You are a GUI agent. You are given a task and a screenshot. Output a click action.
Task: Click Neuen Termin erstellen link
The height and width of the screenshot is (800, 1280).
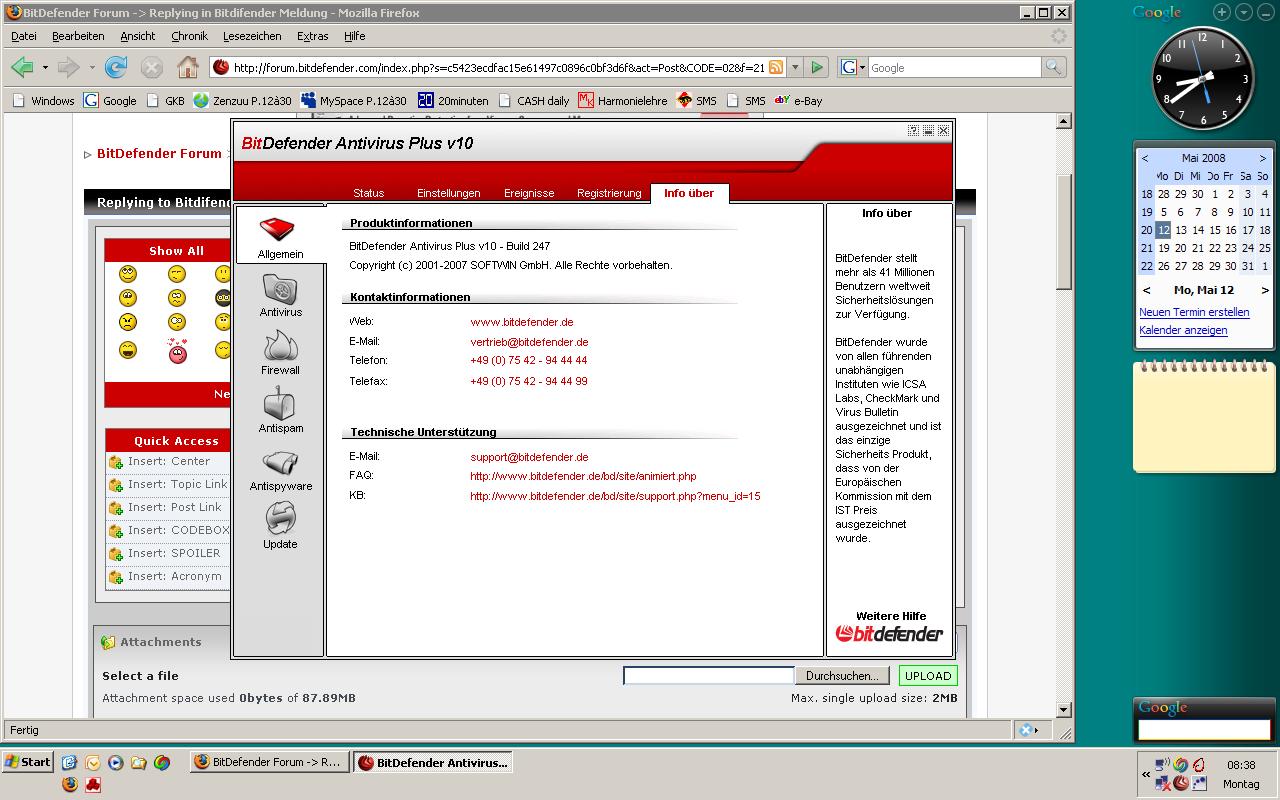(x=1194, y=312)
